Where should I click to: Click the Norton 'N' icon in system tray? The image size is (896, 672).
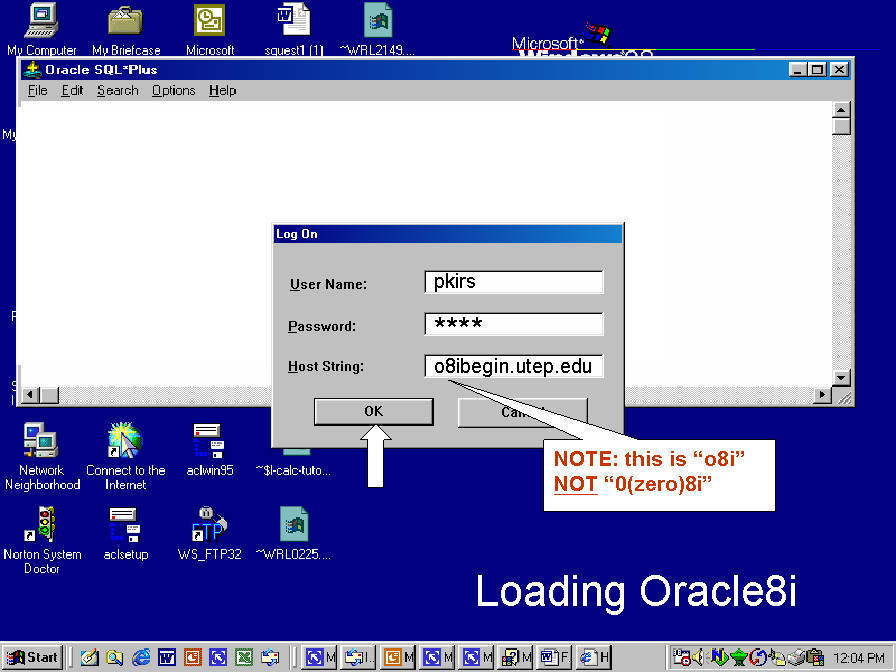click(718, 657)
